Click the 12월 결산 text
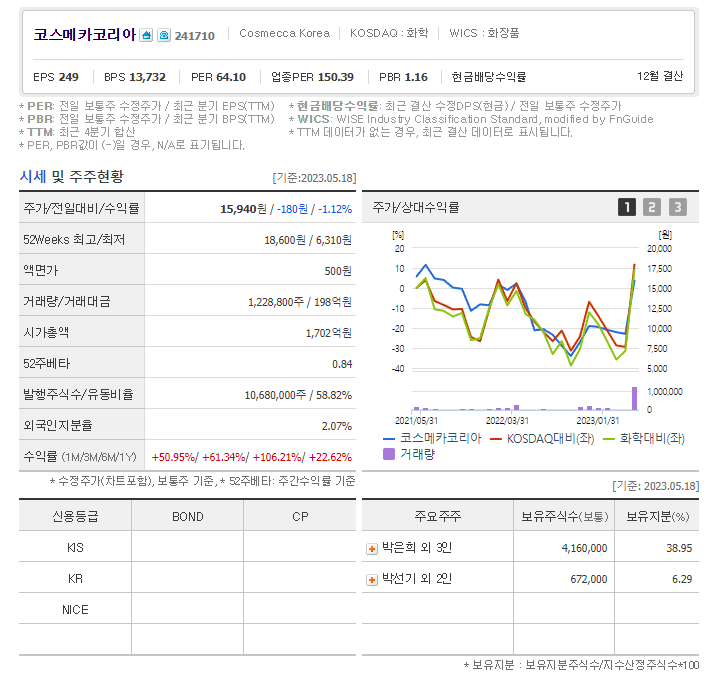The width and height of the screenshot is (712, 677). coord(660,76)
